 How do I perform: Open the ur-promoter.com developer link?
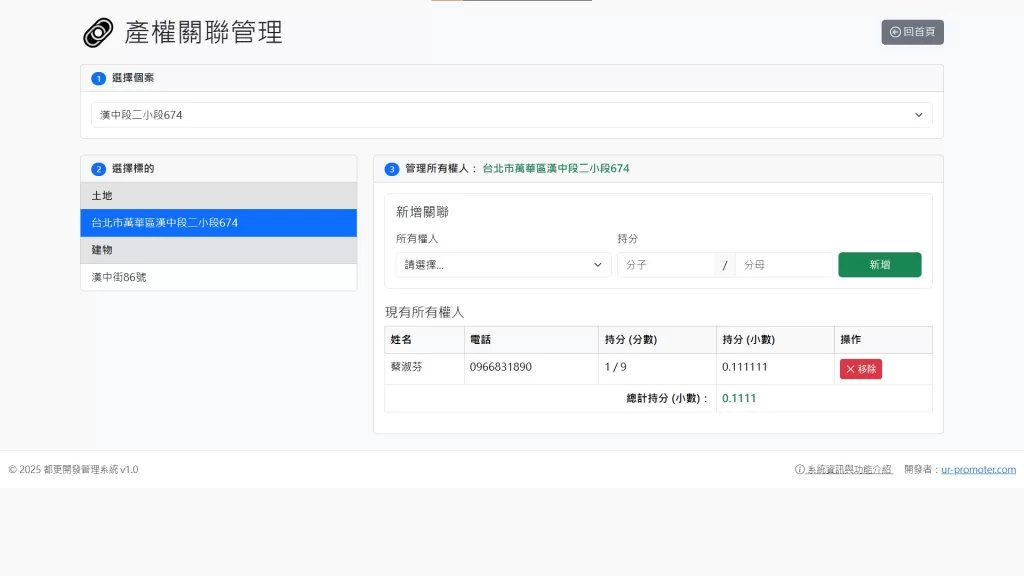click(978, 469)
